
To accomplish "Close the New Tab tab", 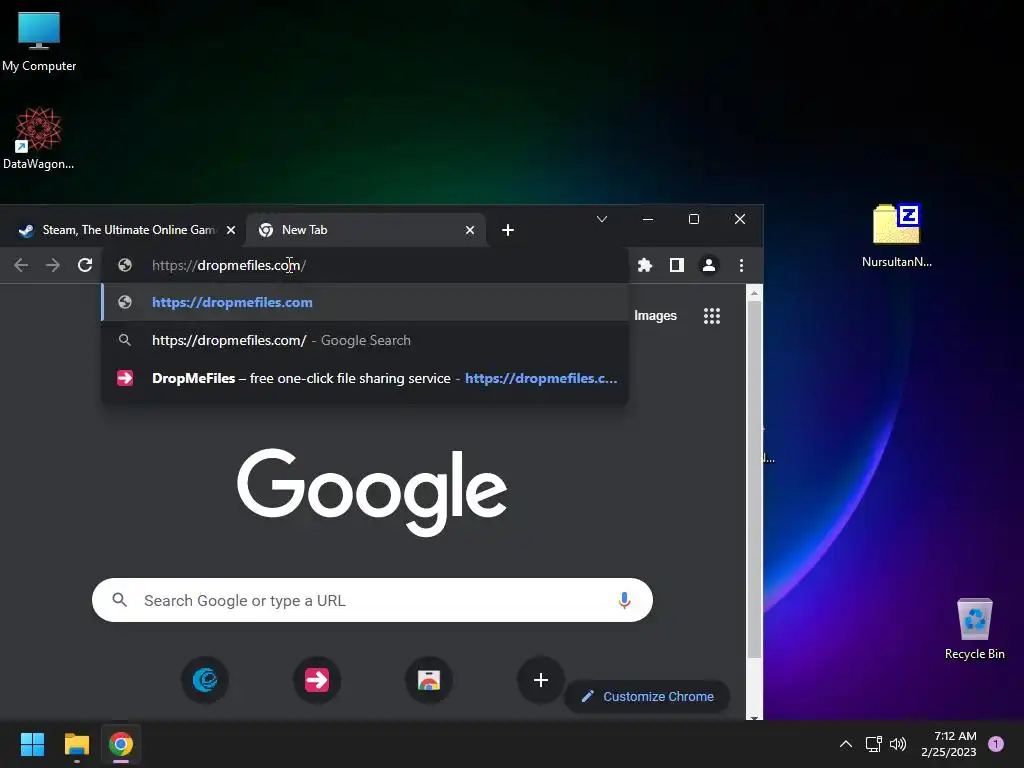I will (x=470, y=230).
